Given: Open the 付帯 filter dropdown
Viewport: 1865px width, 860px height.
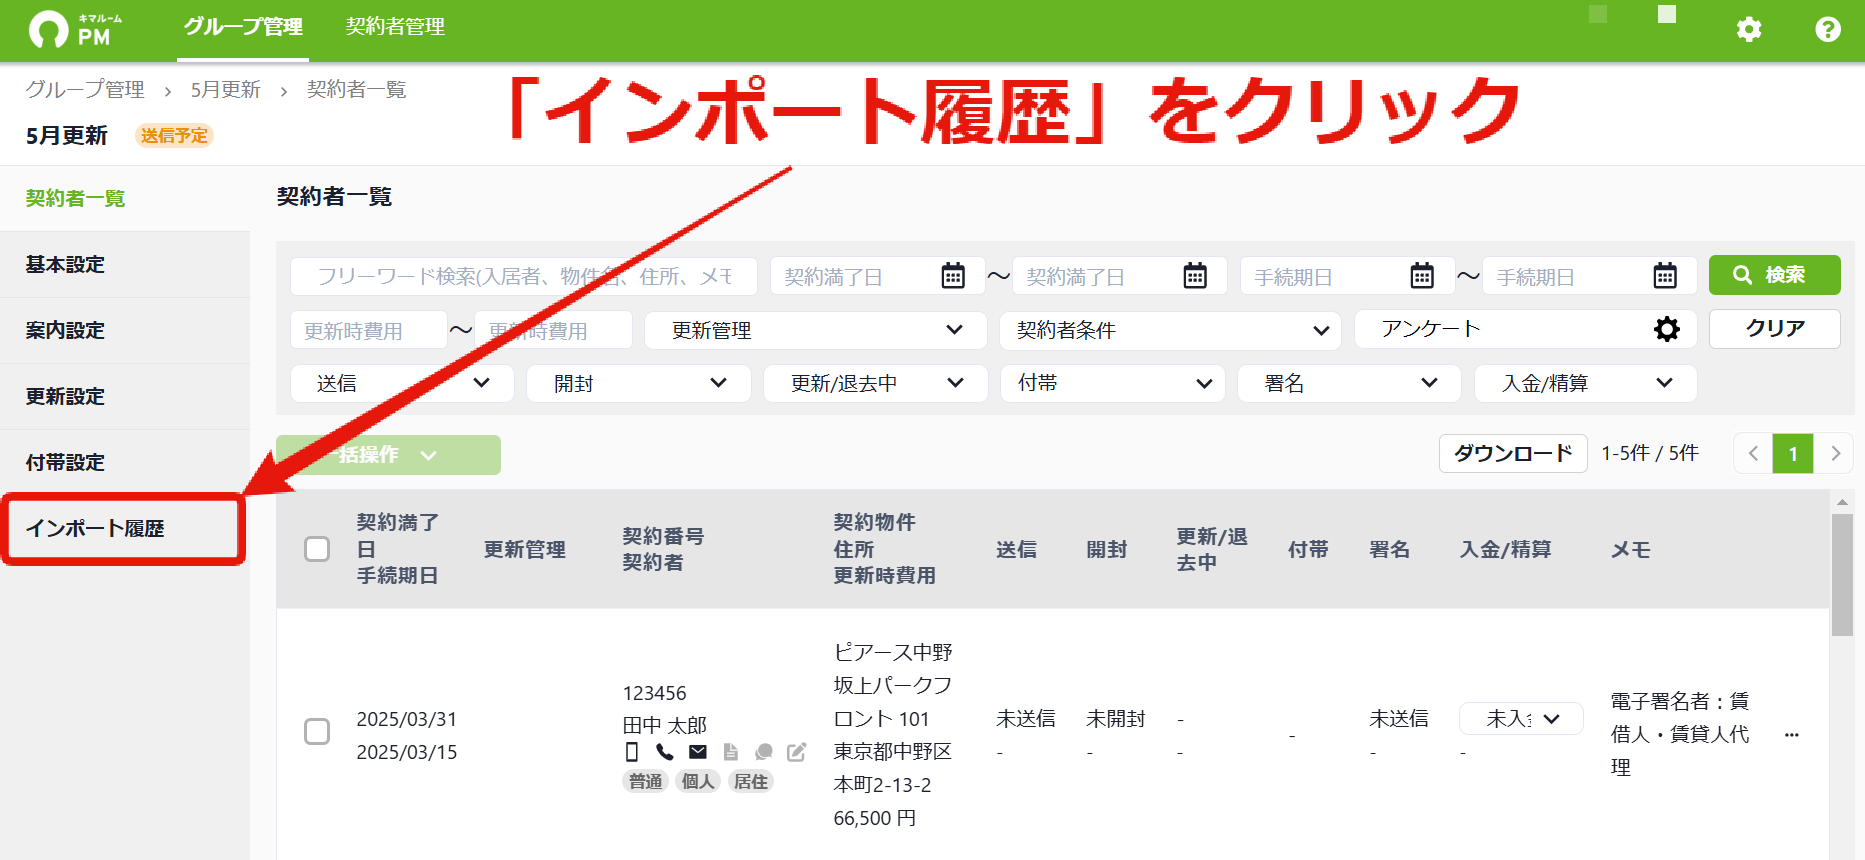Looking at the screenshot, I should coord(1113,383).
